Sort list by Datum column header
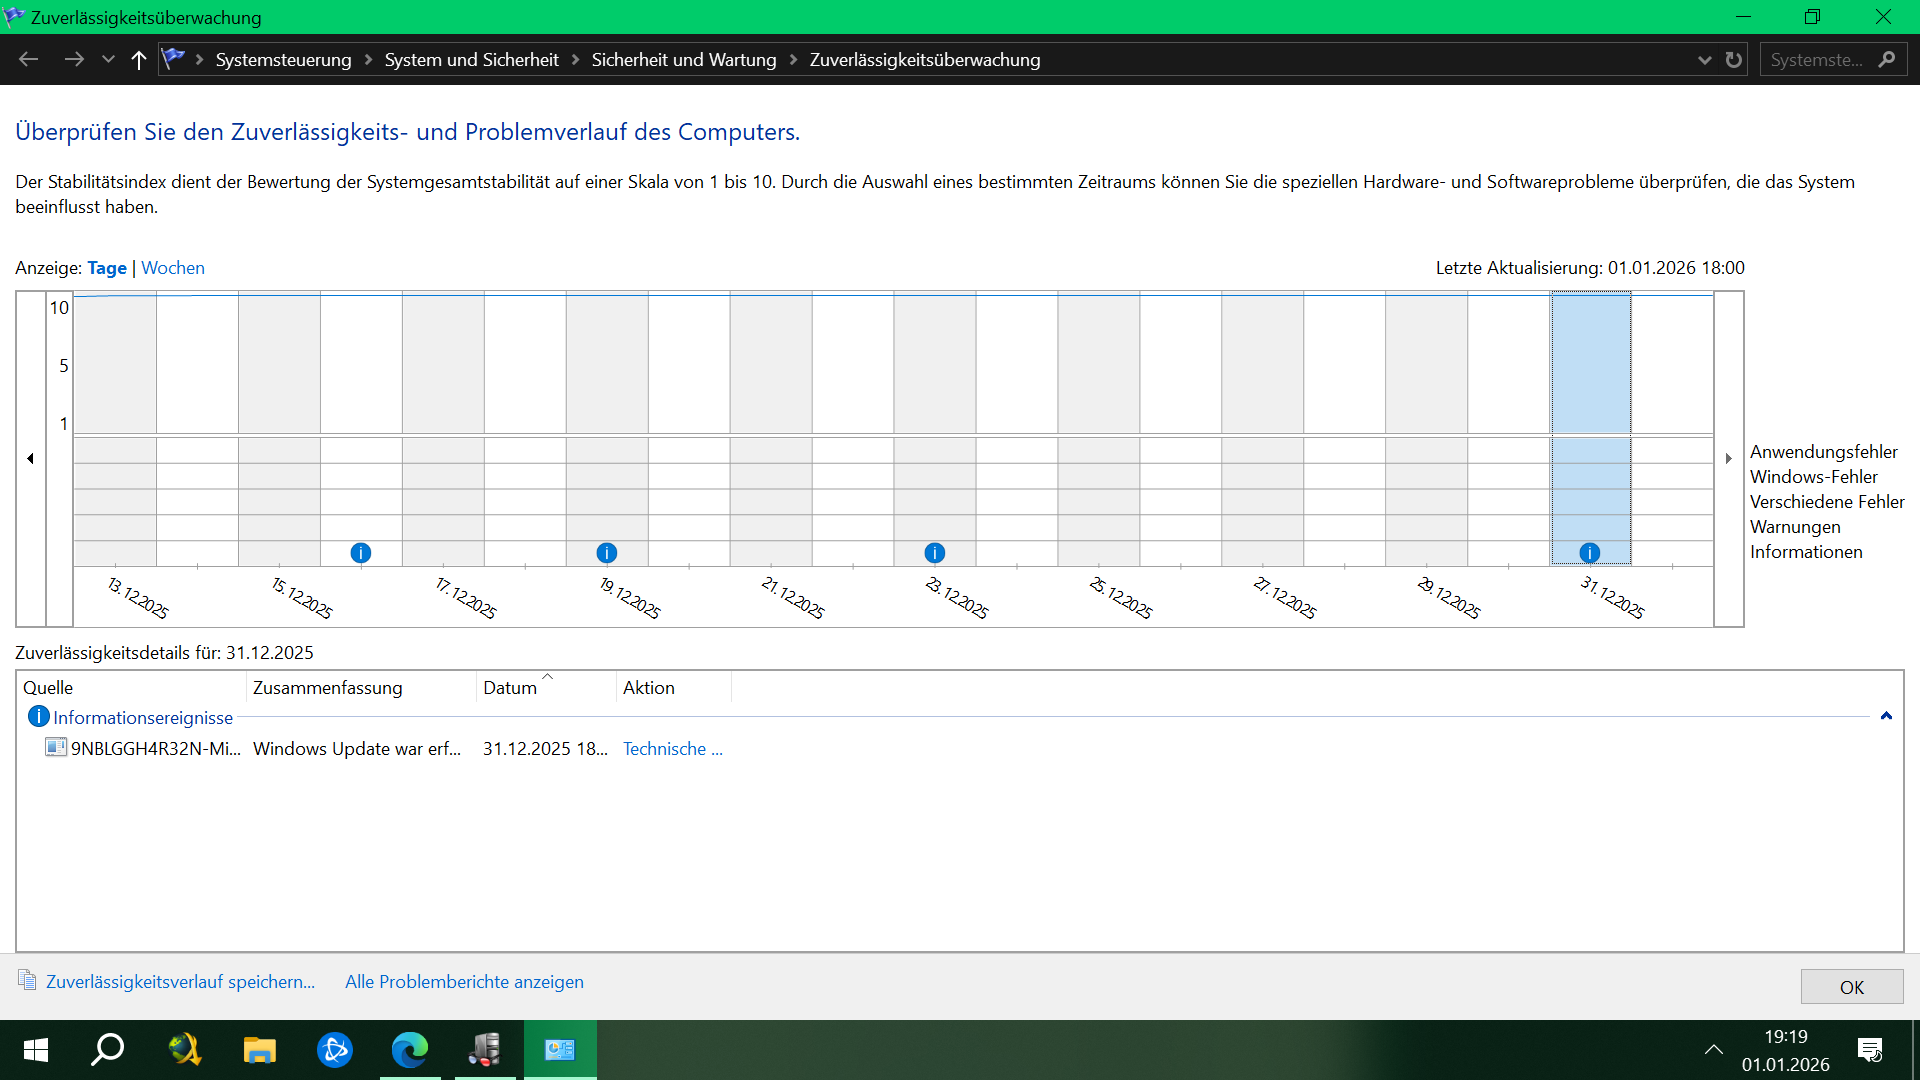Screen dimensions: 1920x1080 (x=510, y=688)
